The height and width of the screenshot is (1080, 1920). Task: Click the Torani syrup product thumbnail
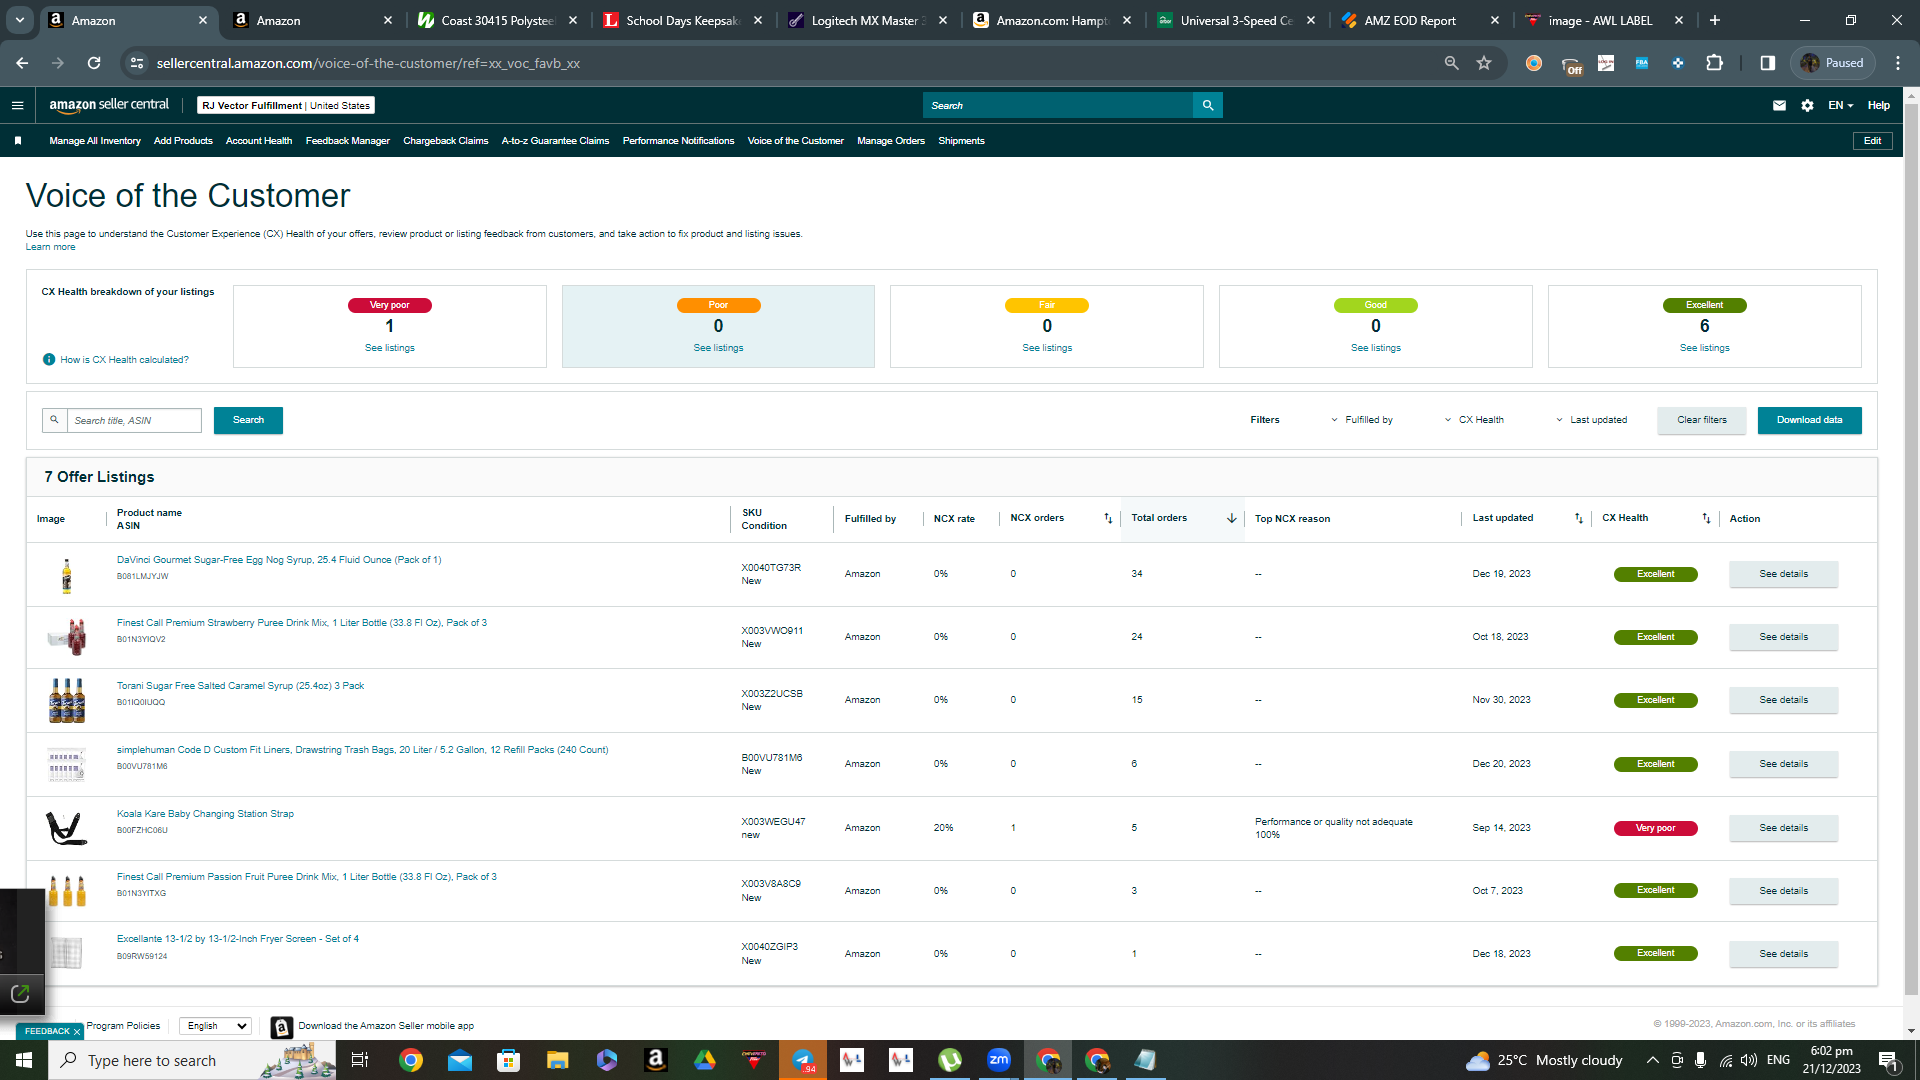(x=67, y=700)
